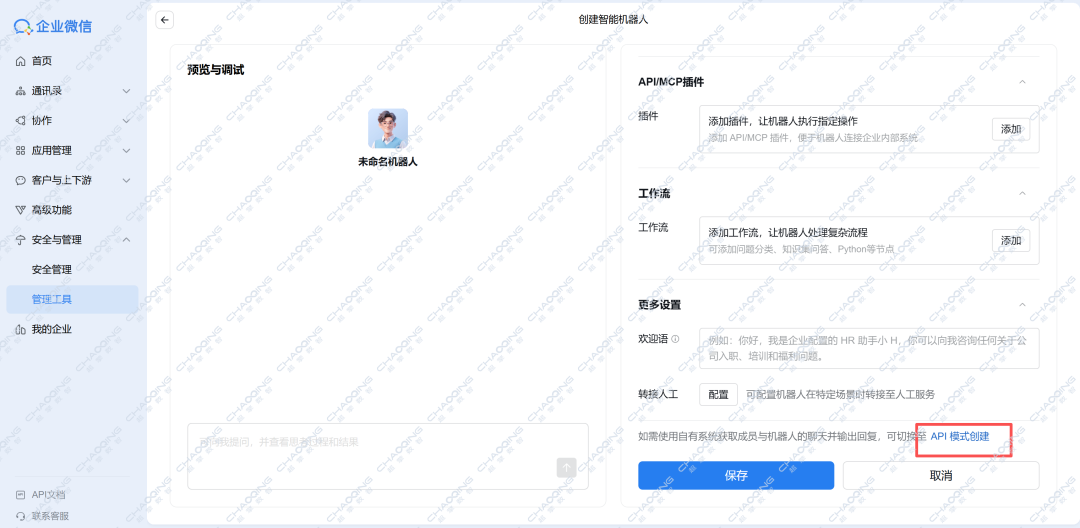Click the 企业微信 logo
Screen dimensions: 1080x528
coord(53,26)
